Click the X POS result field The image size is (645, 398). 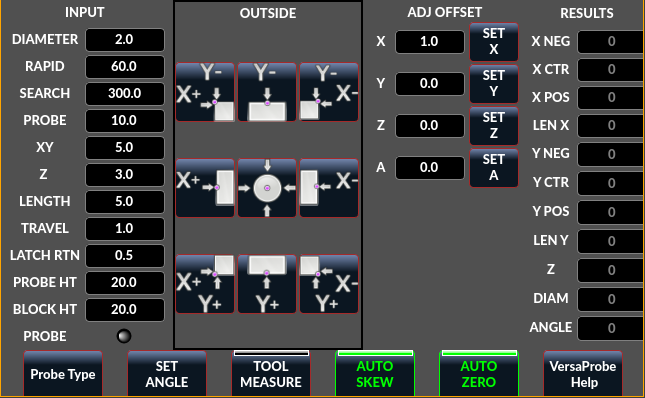(611, 97)
